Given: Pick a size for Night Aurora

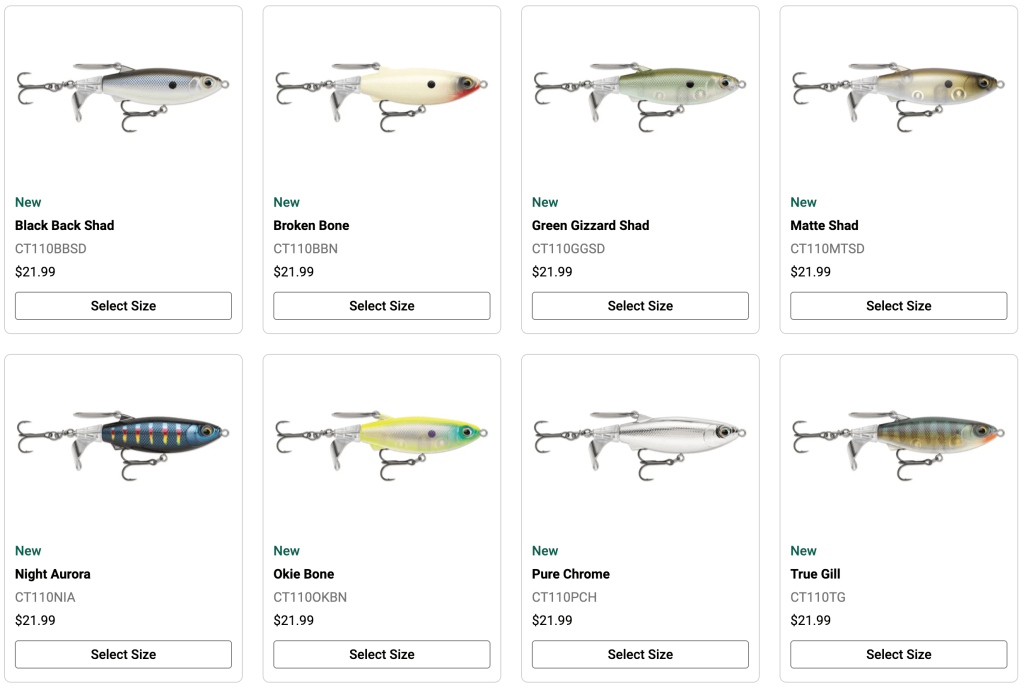Looking at the screenshot, I should (x=123, y=654).
